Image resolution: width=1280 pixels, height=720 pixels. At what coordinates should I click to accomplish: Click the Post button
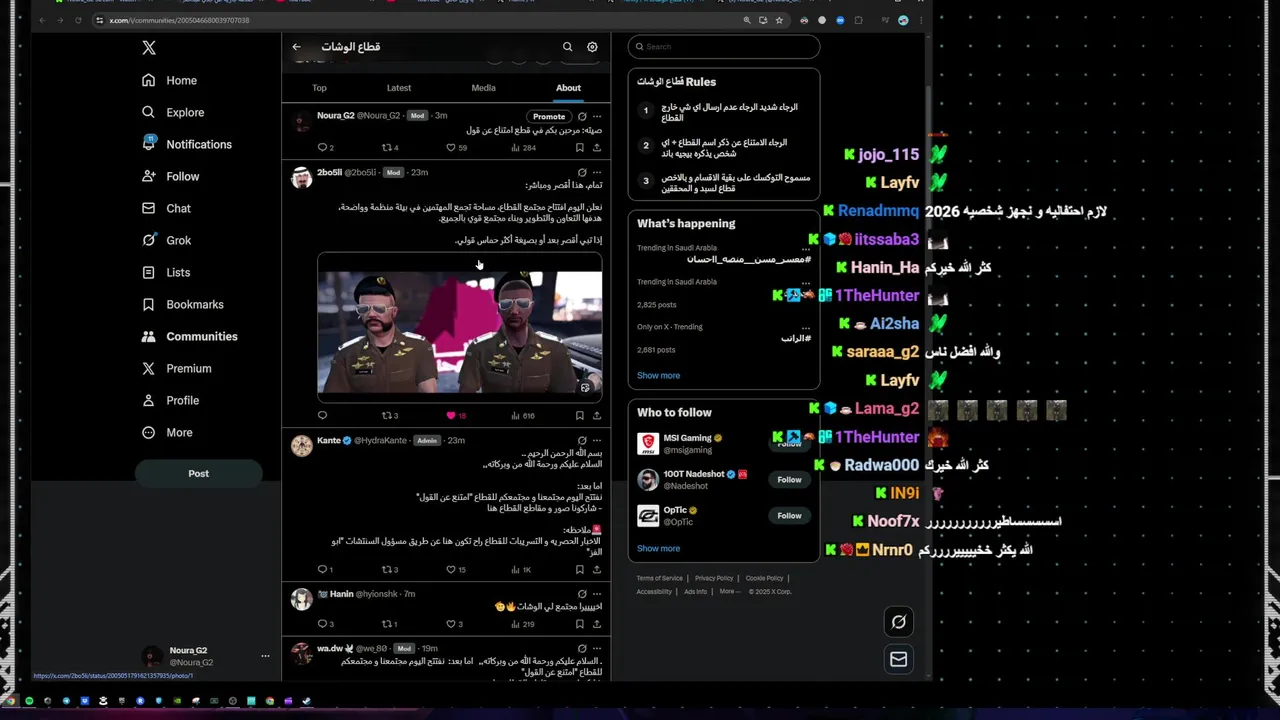(x=199, y=473)
